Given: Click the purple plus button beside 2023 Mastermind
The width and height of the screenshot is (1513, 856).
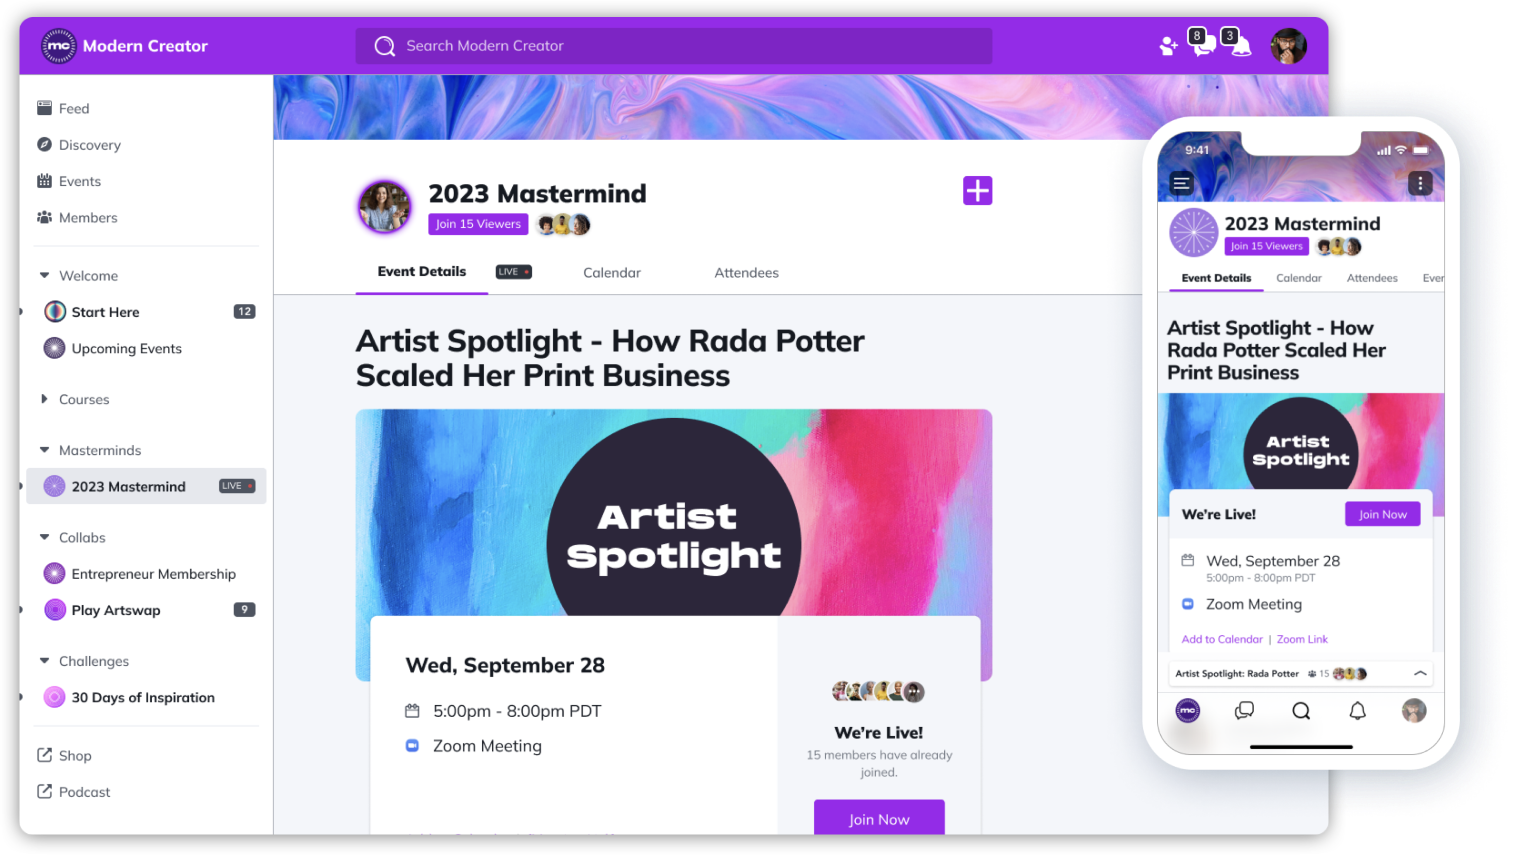Looking at the screenshot, I should [x=977, y=190].
